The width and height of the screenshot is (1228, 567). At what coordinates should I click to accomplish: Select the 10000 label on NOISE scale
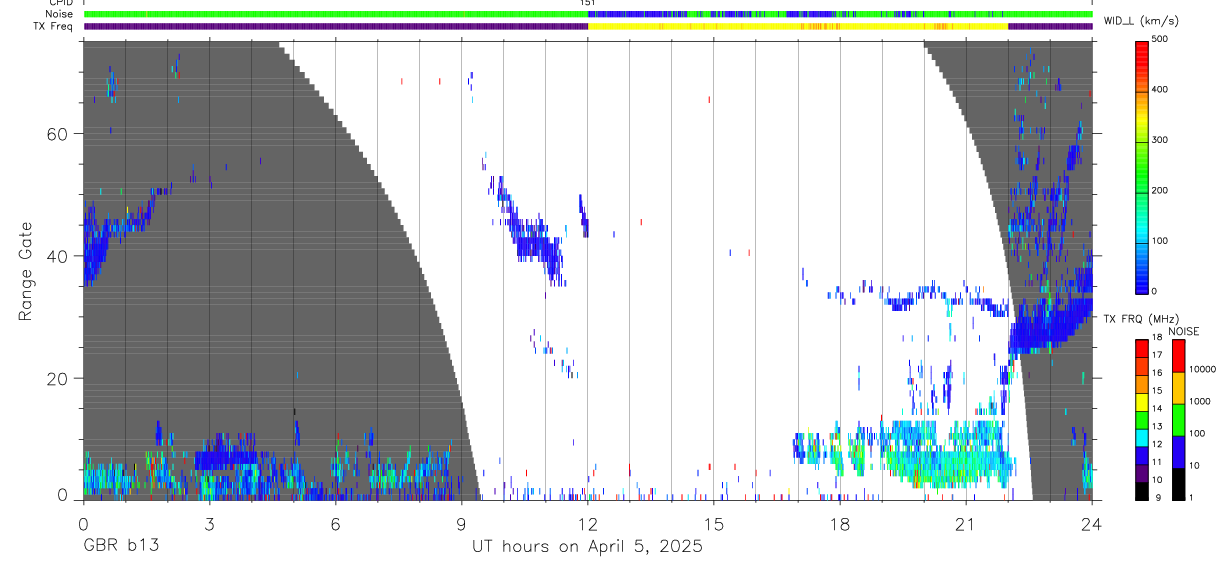(x=1202, y=370)
